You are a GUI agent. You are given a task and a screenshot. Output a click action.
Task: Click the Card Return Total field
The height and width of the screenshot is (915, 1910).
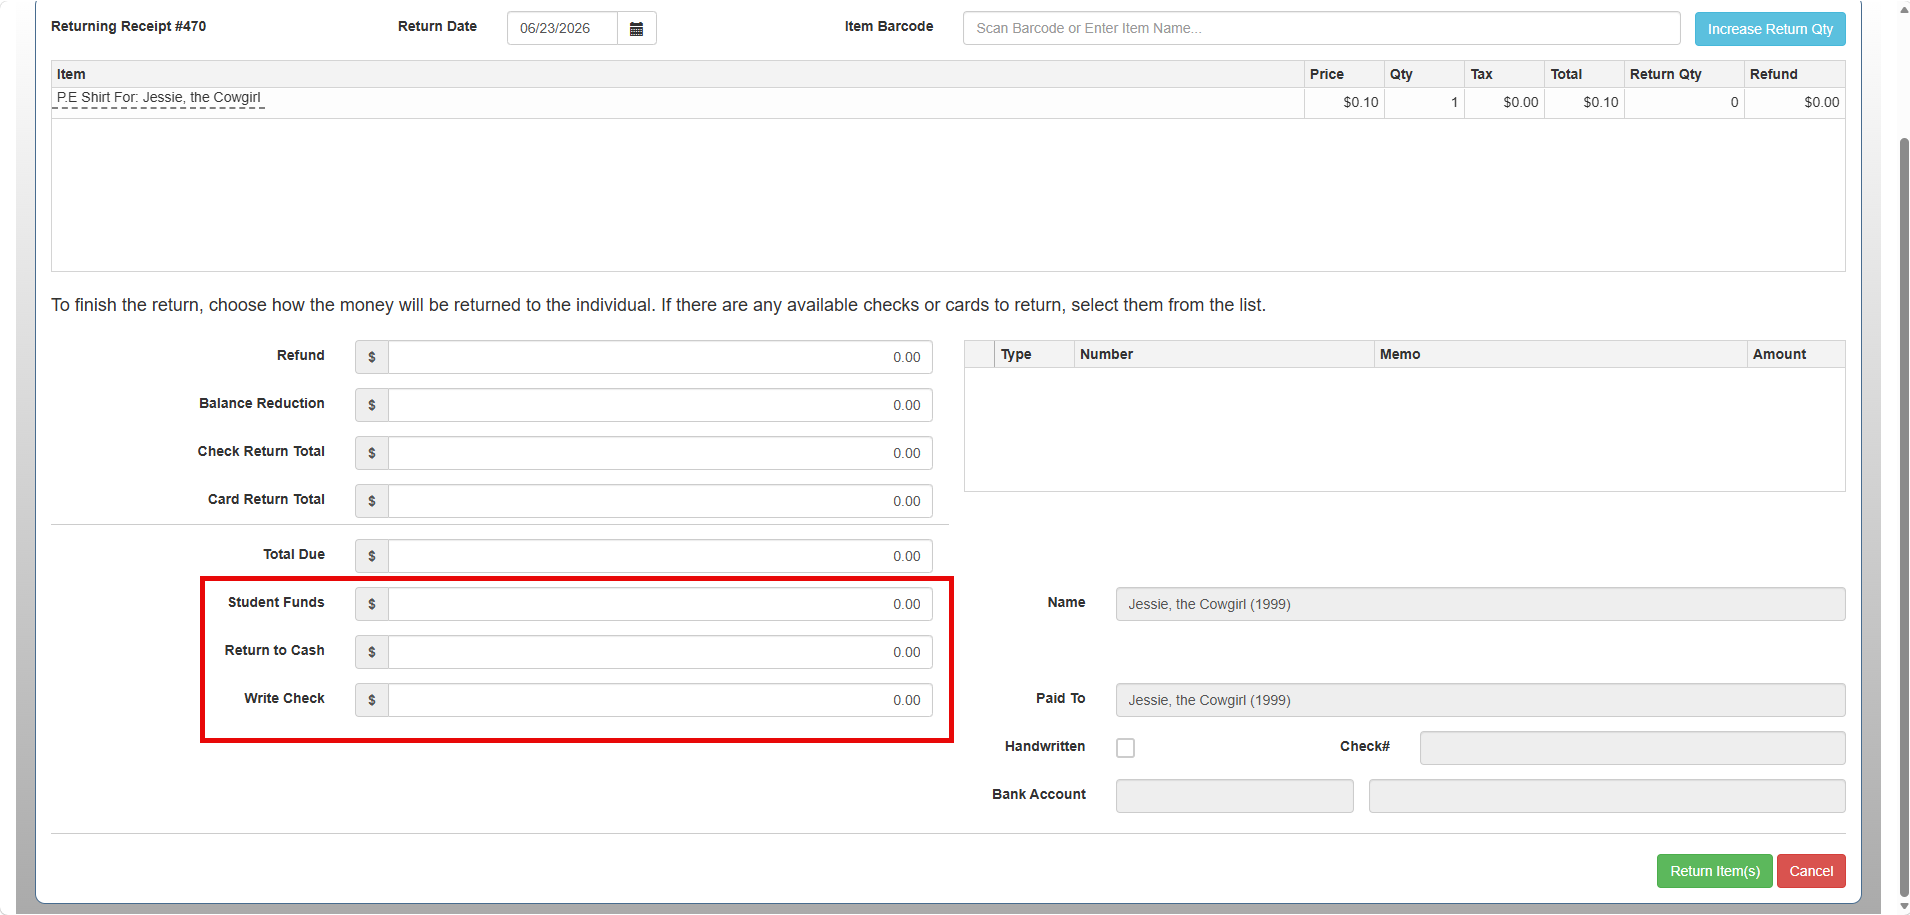pyautogui.click(x=660, y=501)
